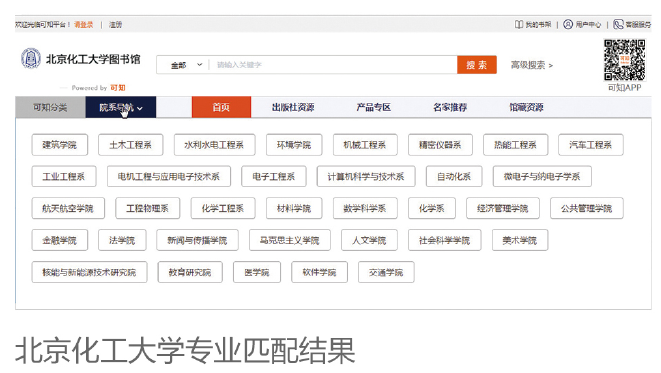Choose 工业工程系 department
The width and height of the screenshot is (661, 373).
pos(64,177)
